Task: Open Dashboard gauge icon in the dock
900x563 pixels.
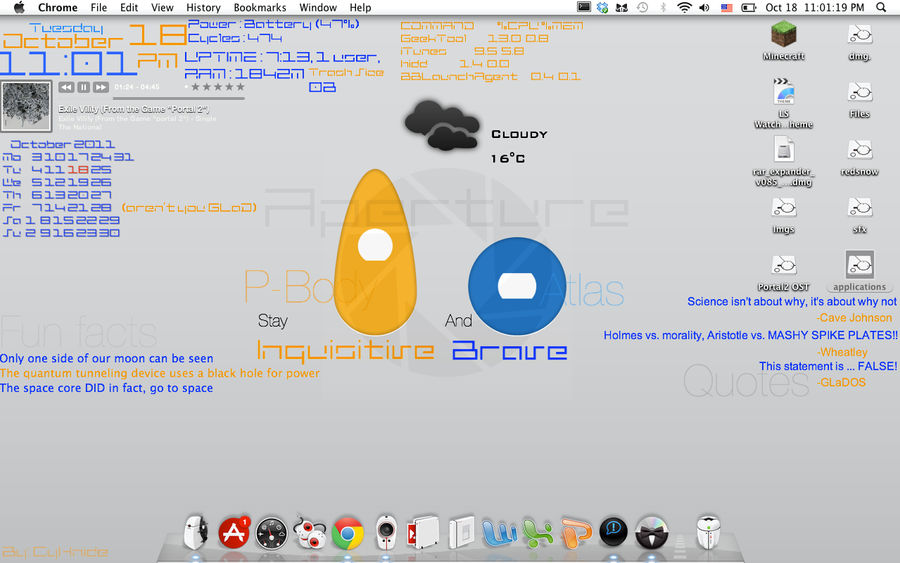Action: tap(271, 534)
